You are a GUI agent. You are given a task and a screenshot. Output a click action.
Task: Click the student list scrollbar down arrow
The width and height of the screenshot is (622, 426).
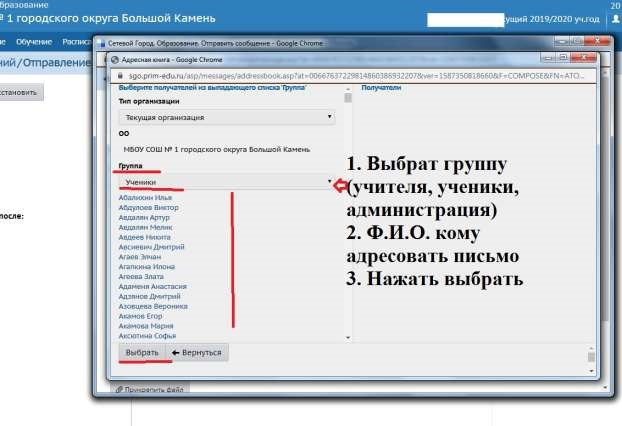click(348, 338)
